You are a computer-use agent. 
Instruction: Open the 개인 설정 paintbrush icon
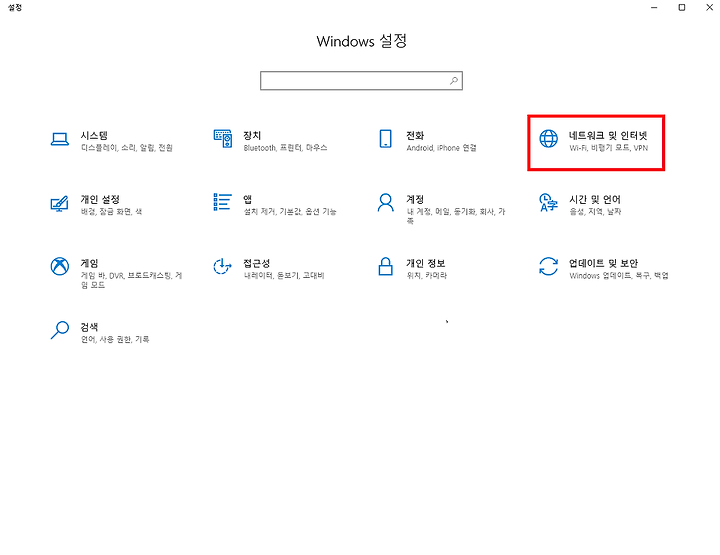pos(60,203)
